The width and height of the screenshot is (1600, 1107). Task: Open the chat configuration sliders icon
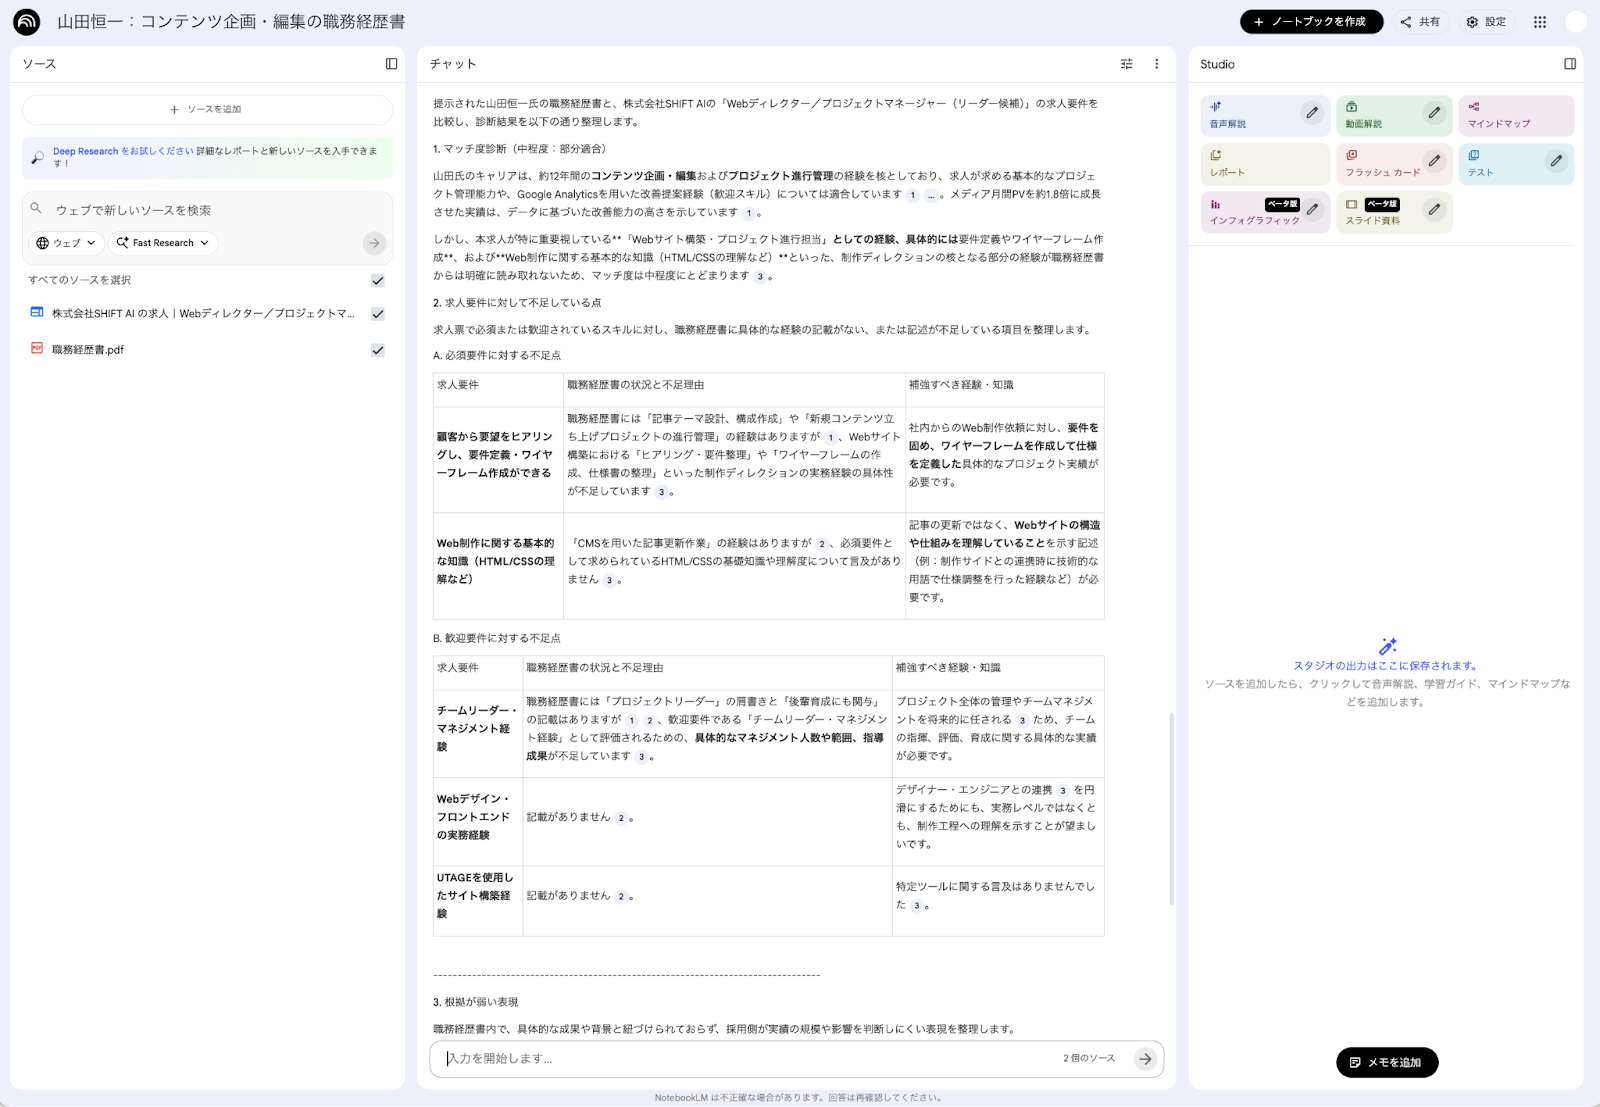[1126, 63]
